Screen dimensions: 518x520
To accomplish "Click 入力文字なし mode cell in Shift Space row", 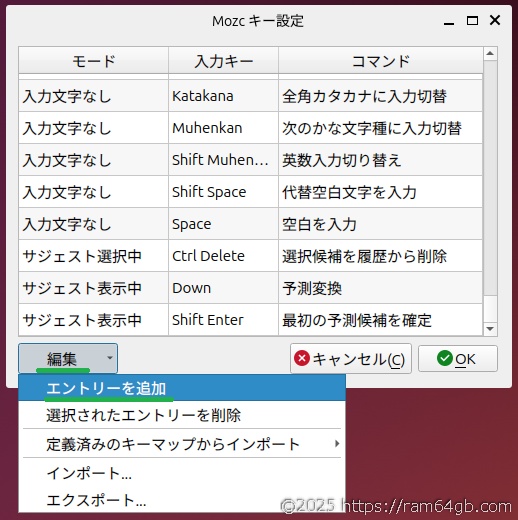I will coord(94,192).
